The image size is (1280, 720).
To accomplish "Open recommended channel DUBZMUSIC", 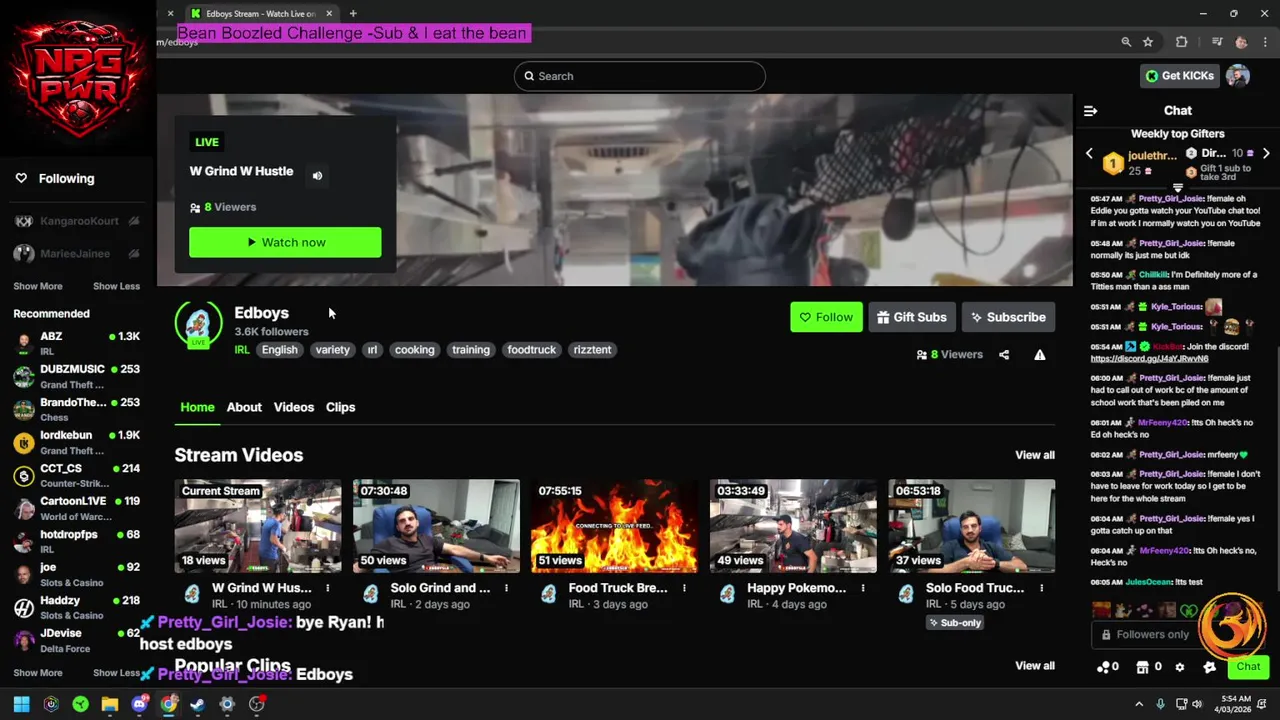I will [x=77, y=376].
